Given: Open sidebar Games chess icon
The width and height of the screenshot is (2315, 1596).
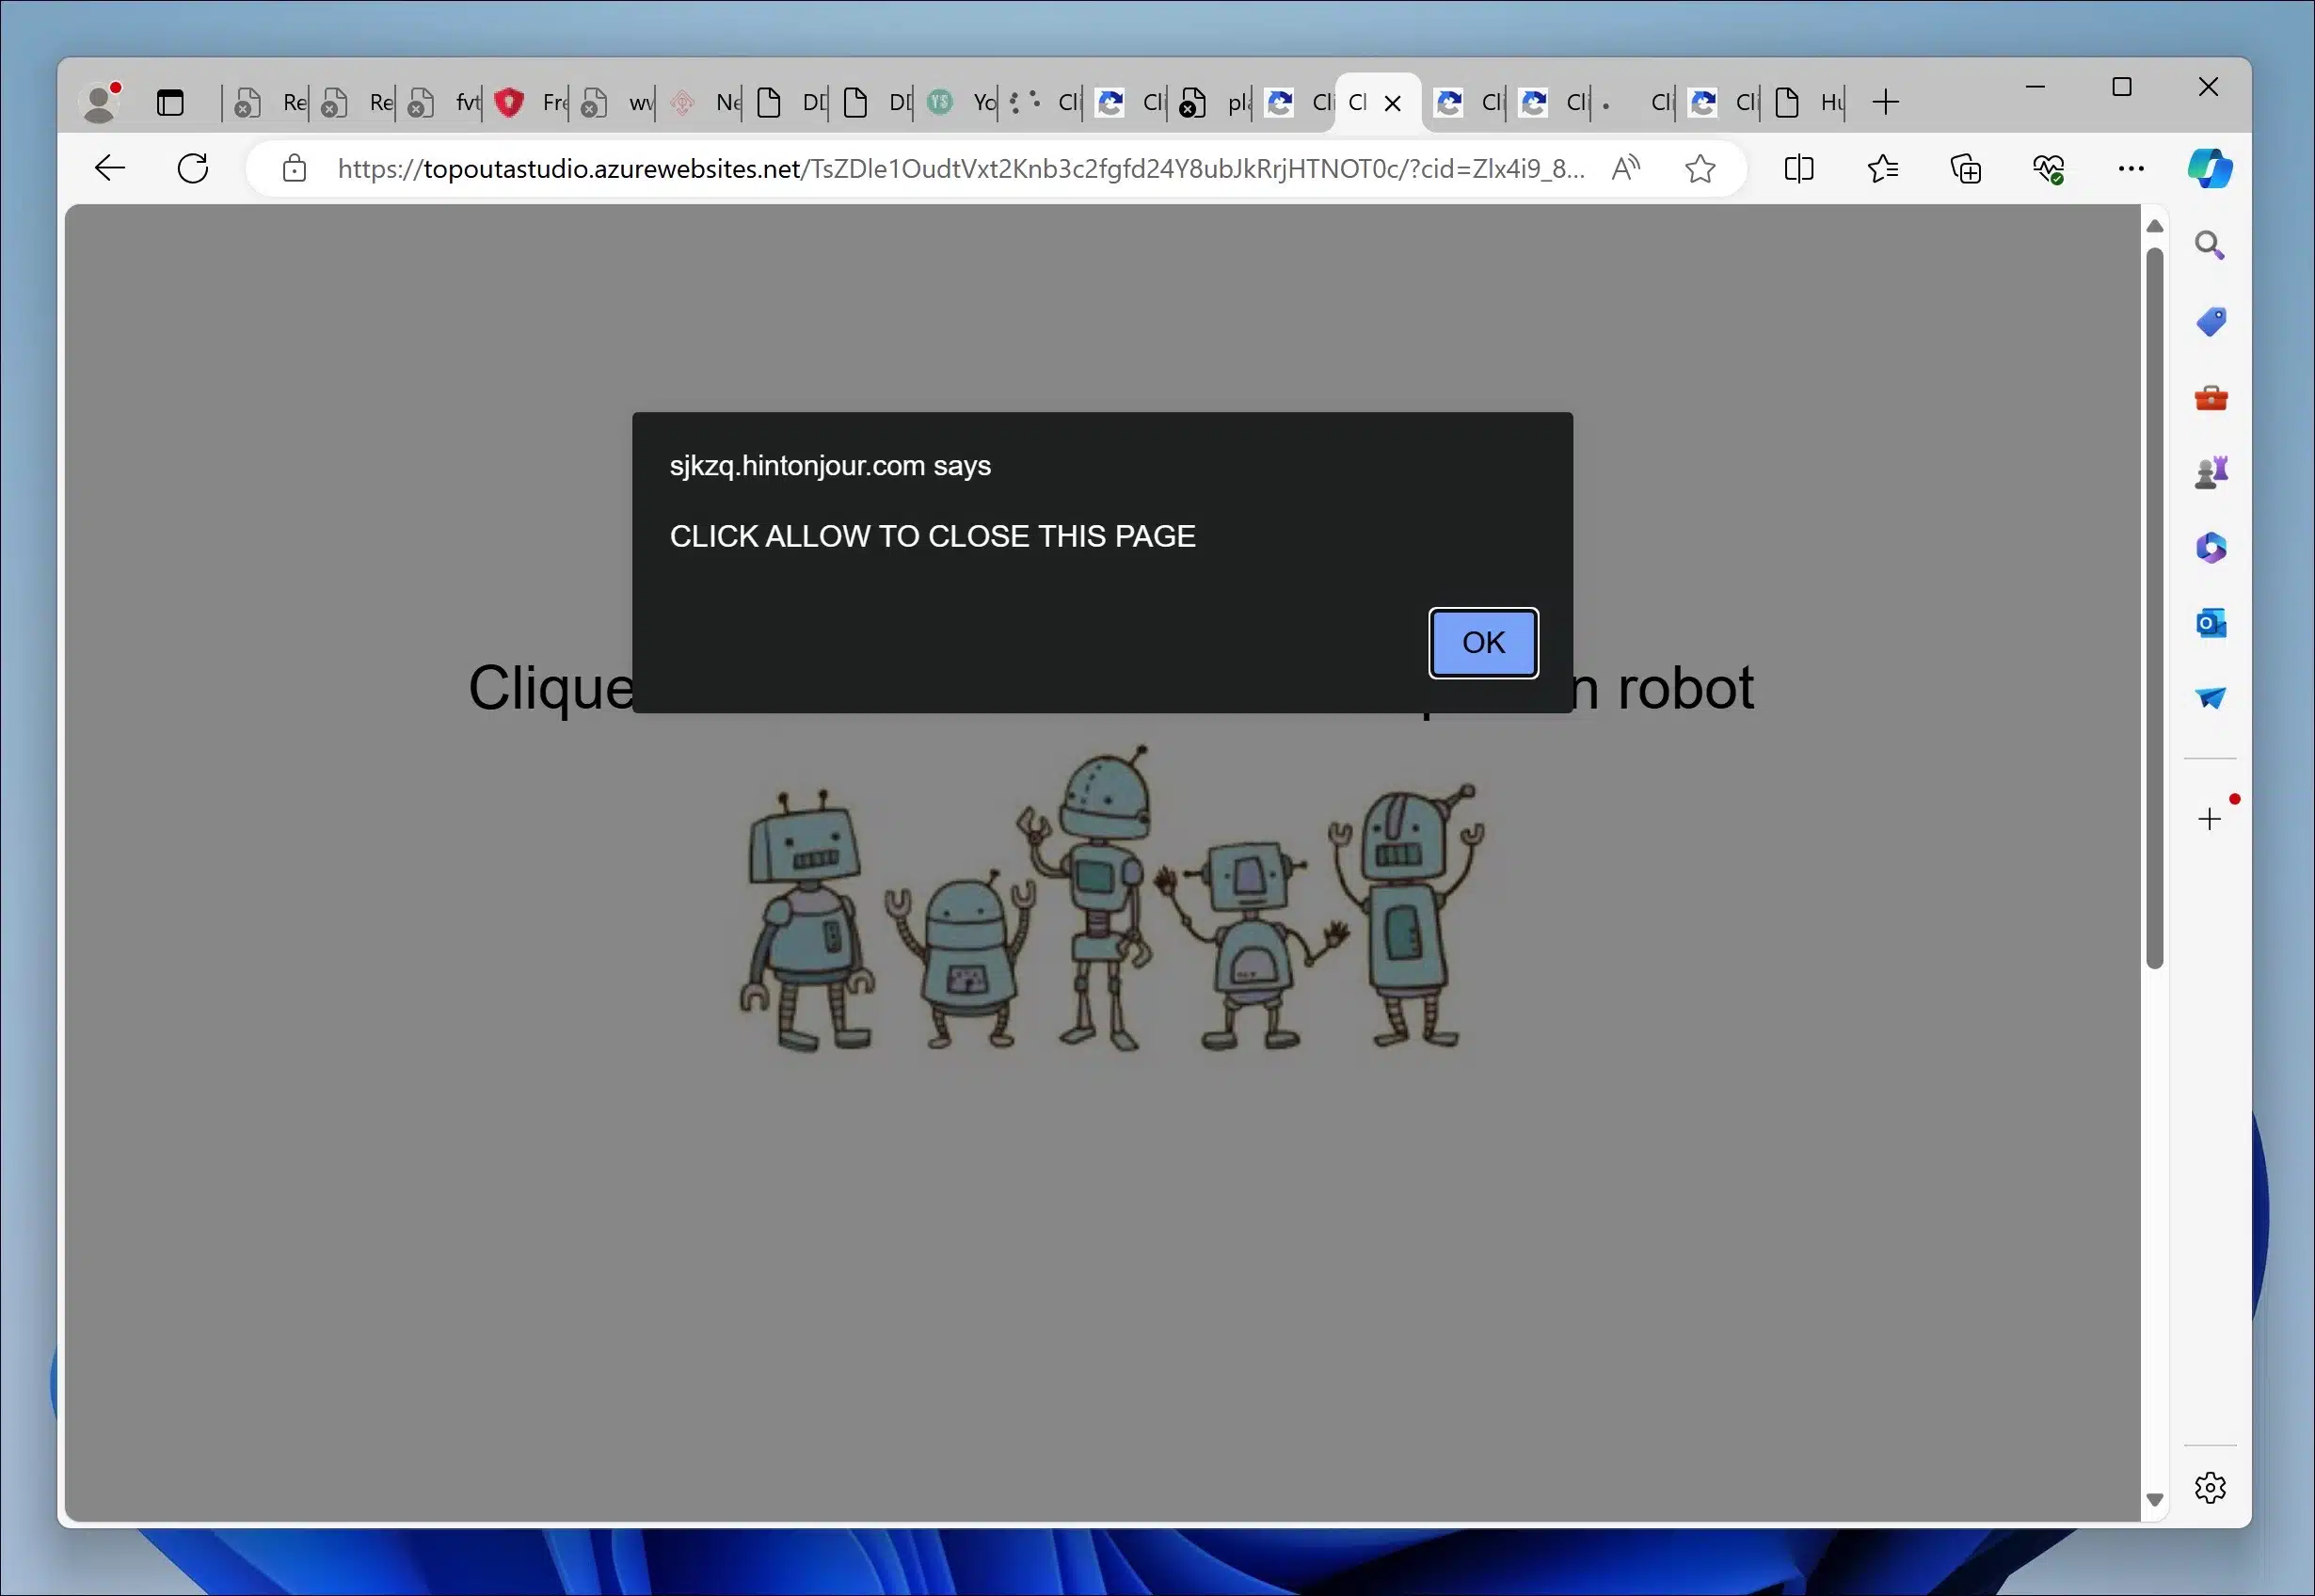Looking at the screenshot, I should (2210, 472).
